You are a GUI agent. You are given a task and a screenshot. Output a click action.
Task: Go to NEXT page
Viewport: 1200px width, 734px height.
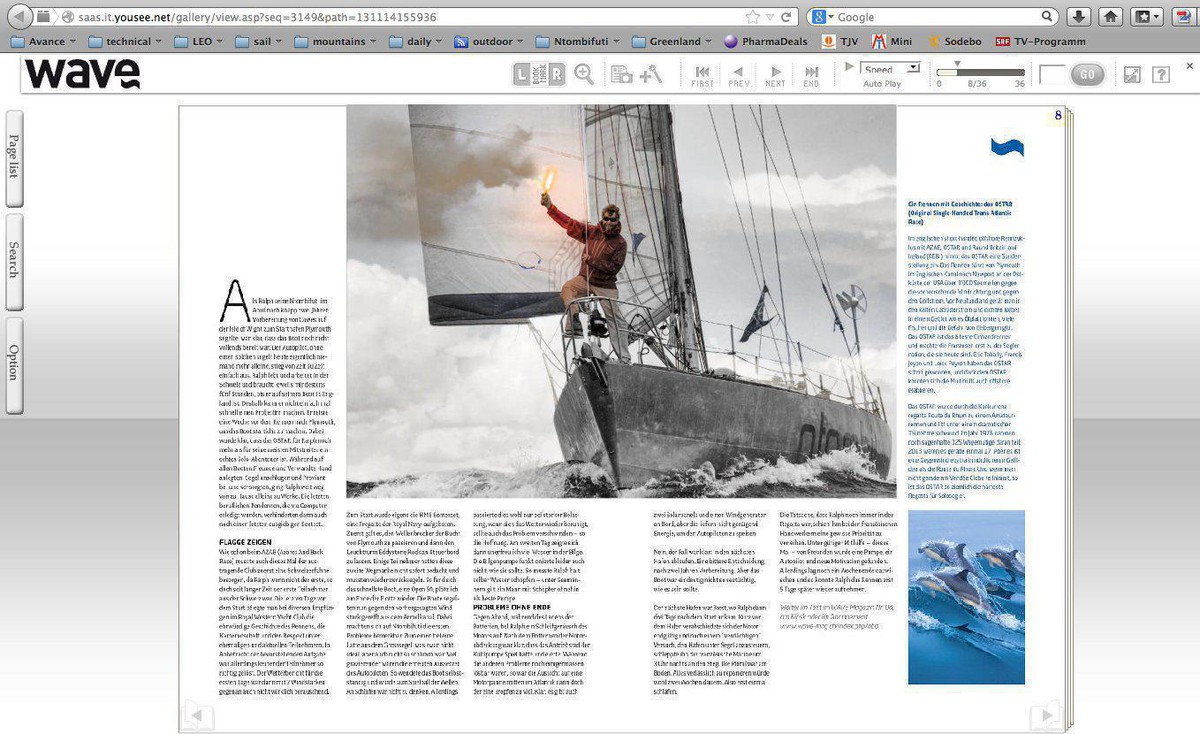click(775, 76)
